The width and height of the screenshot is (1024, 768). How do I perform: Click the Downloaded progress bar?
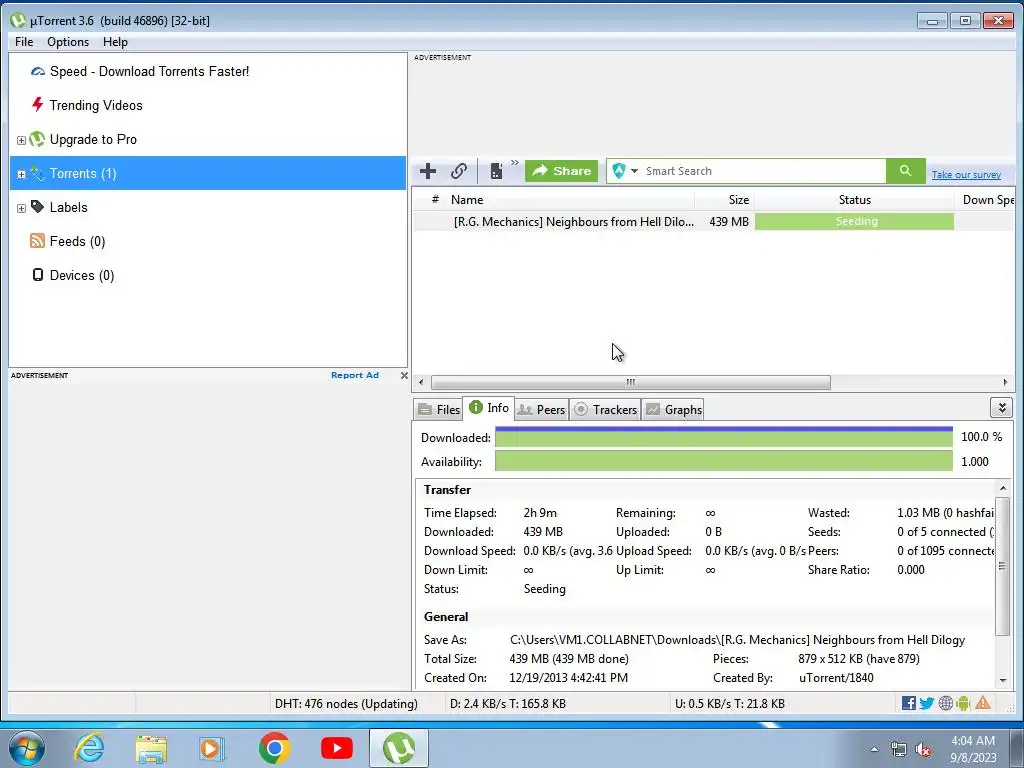[x=724, y=437]
